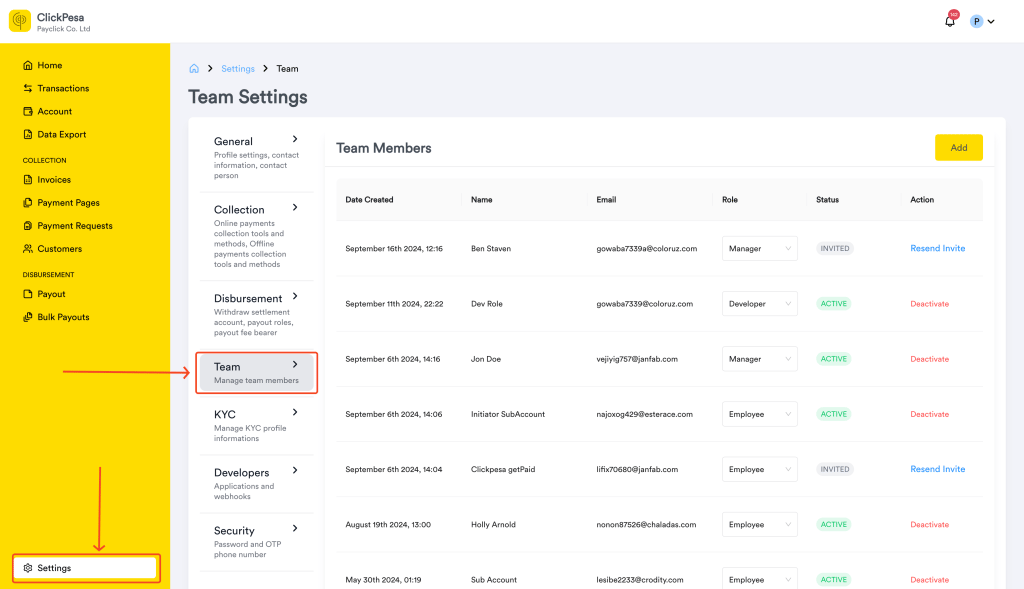
Task: Resend invite to Ben Staven
Action: 937,249
